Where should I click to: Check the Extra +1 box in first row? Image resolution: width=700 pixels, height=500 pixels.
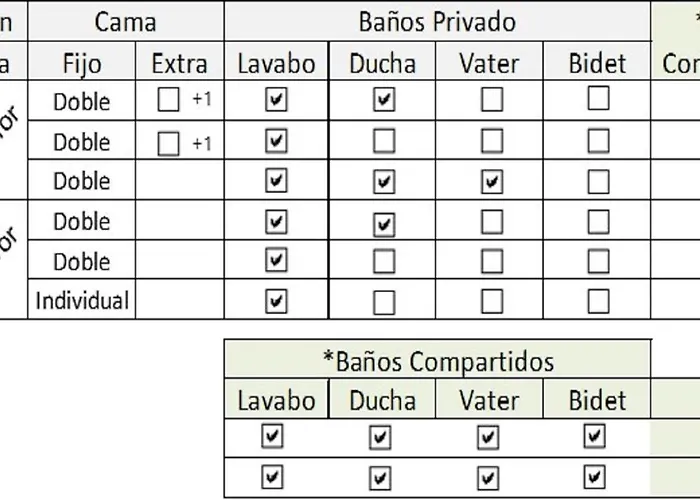point(169,101)
